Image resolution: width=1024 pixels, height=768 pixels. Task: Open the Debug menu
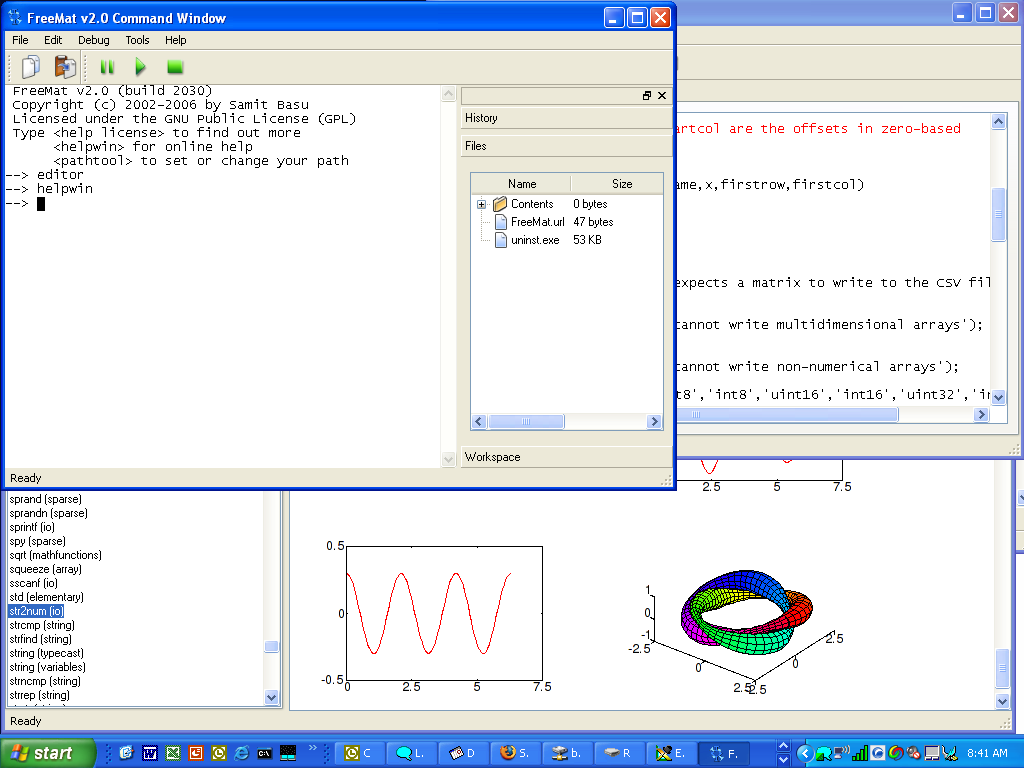click(93, 40)
